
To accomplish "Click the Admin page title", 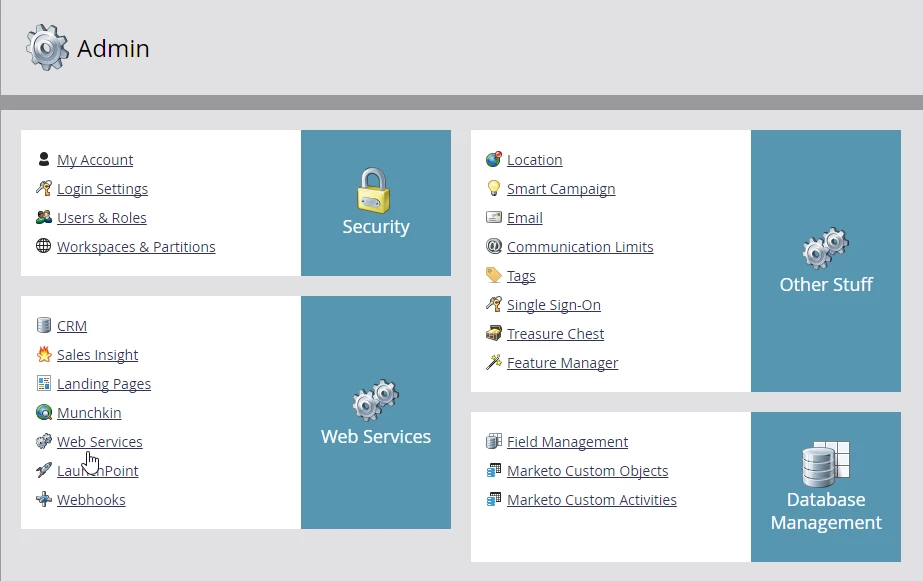I will [113, 48].
